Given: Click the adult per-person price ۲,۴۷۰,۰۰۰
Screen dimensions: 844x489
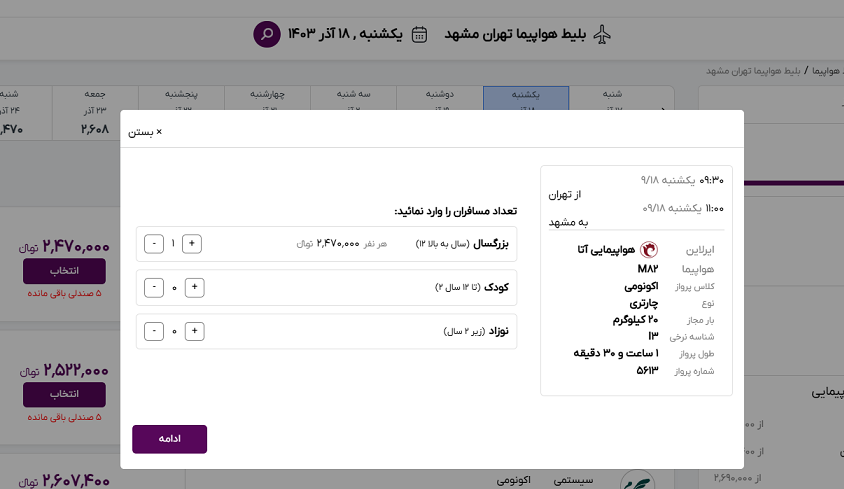Looking at the screenshot, I should [x=337, y=243].
